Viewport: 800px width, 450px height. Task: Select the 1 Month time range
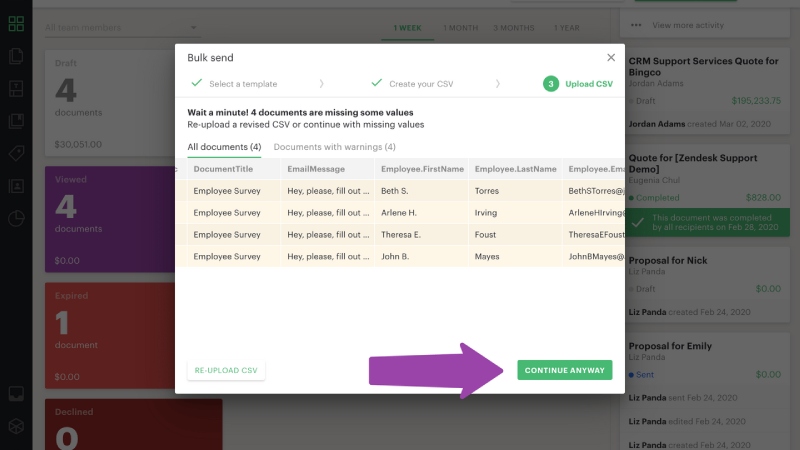459,28
